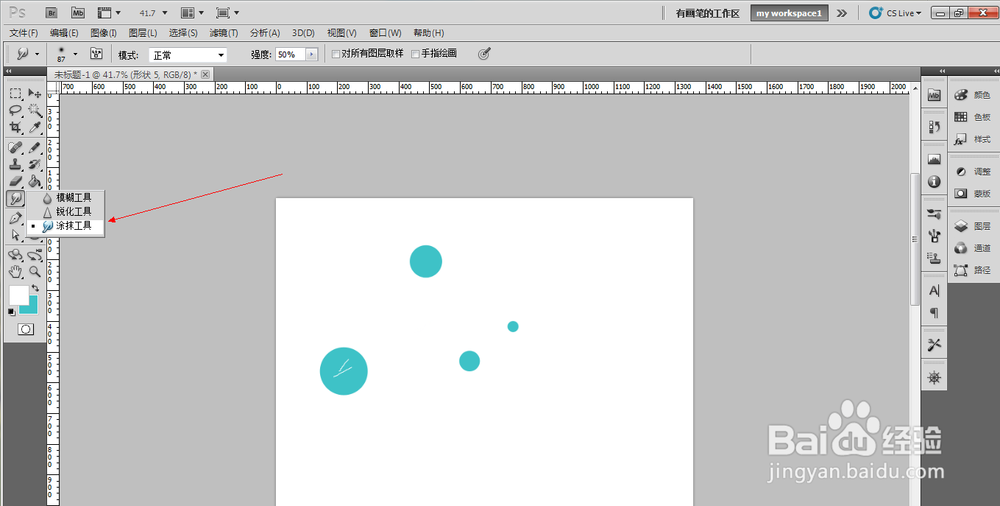Open the 强度 strength slider arrow

311,55
